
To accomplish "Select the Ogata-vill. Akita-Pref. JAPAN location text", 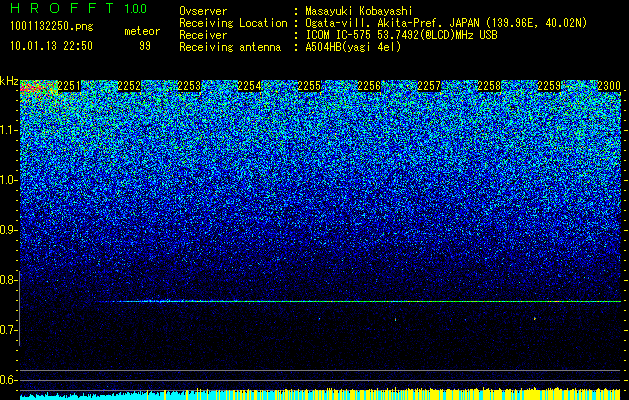I will click(446, 23).
